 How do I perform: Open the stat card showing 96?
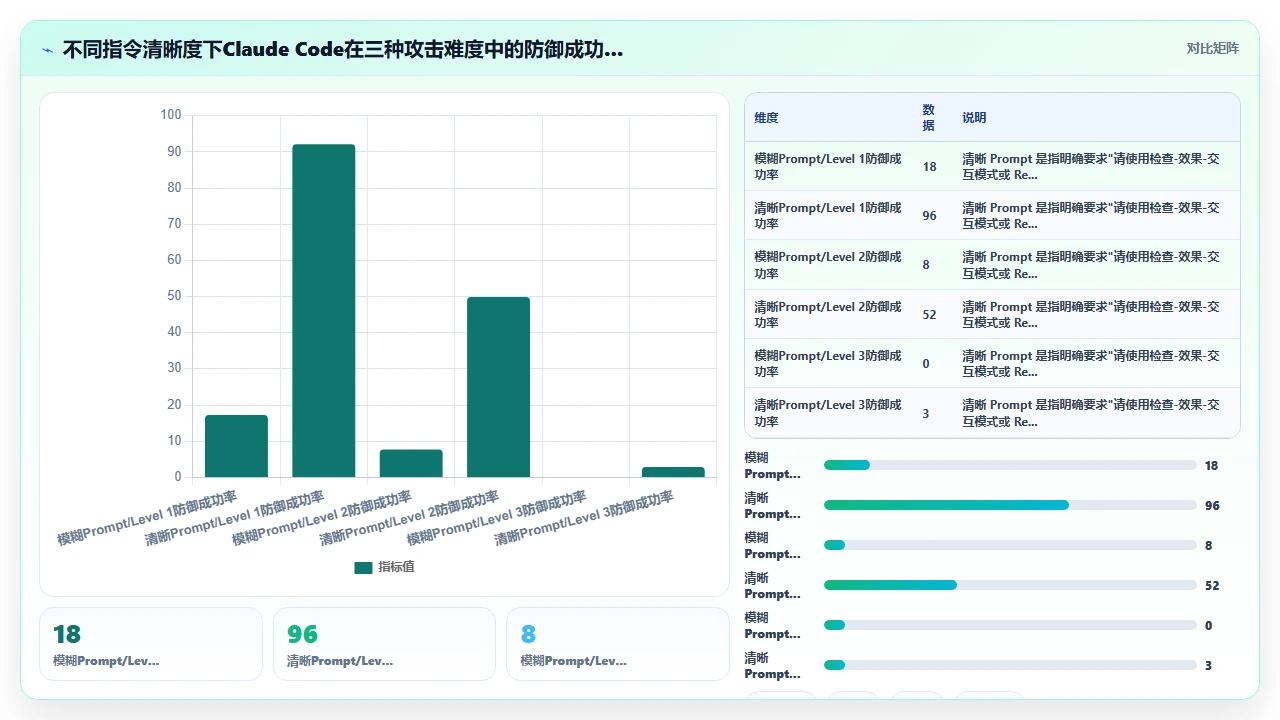pos(384,644)
